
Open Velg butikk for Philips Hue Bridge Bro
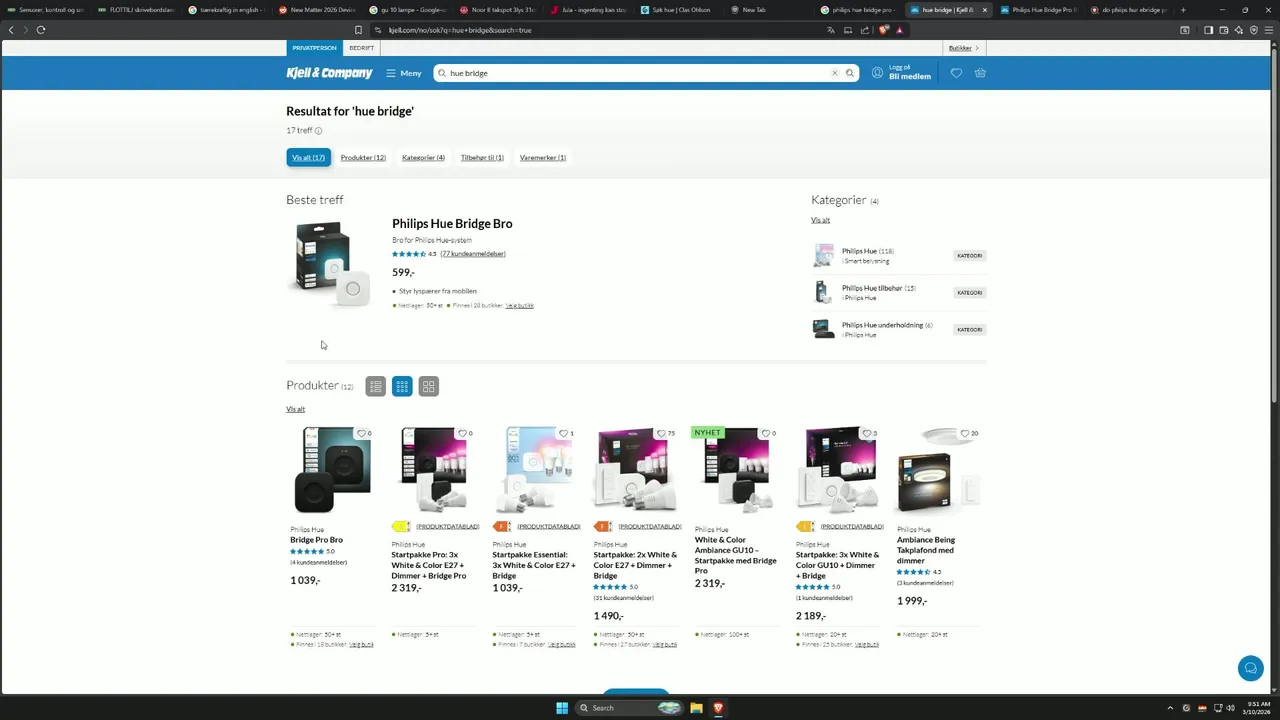[520, 305]
